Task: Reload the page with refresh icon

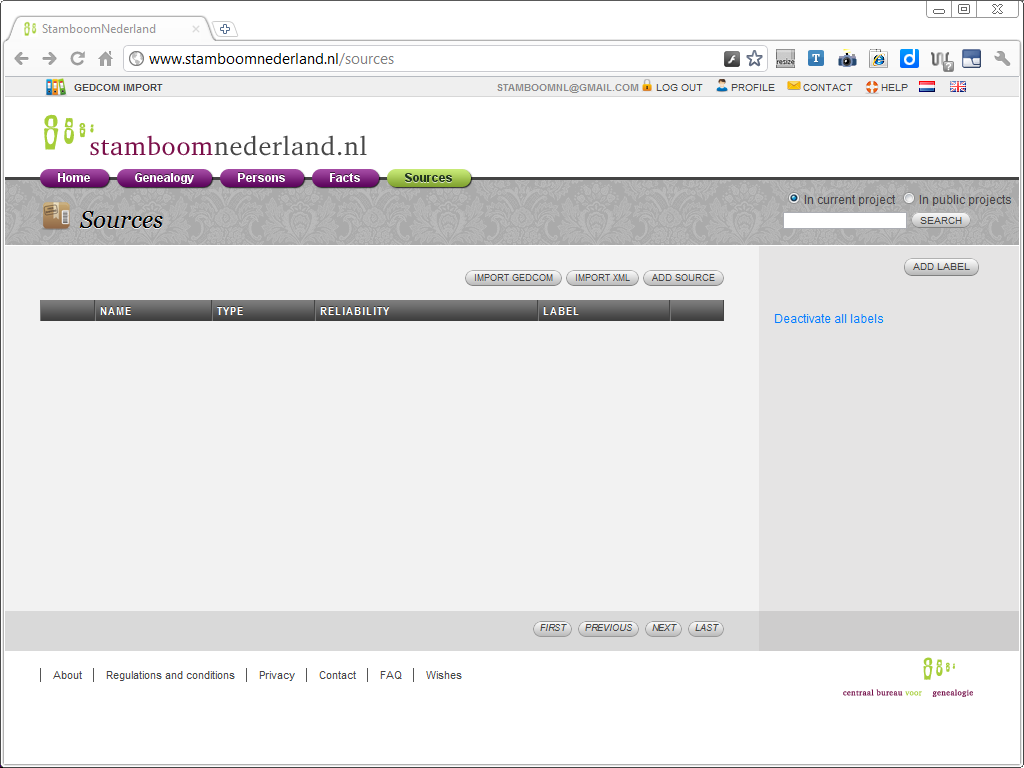Action: click(x=77, y=59)
